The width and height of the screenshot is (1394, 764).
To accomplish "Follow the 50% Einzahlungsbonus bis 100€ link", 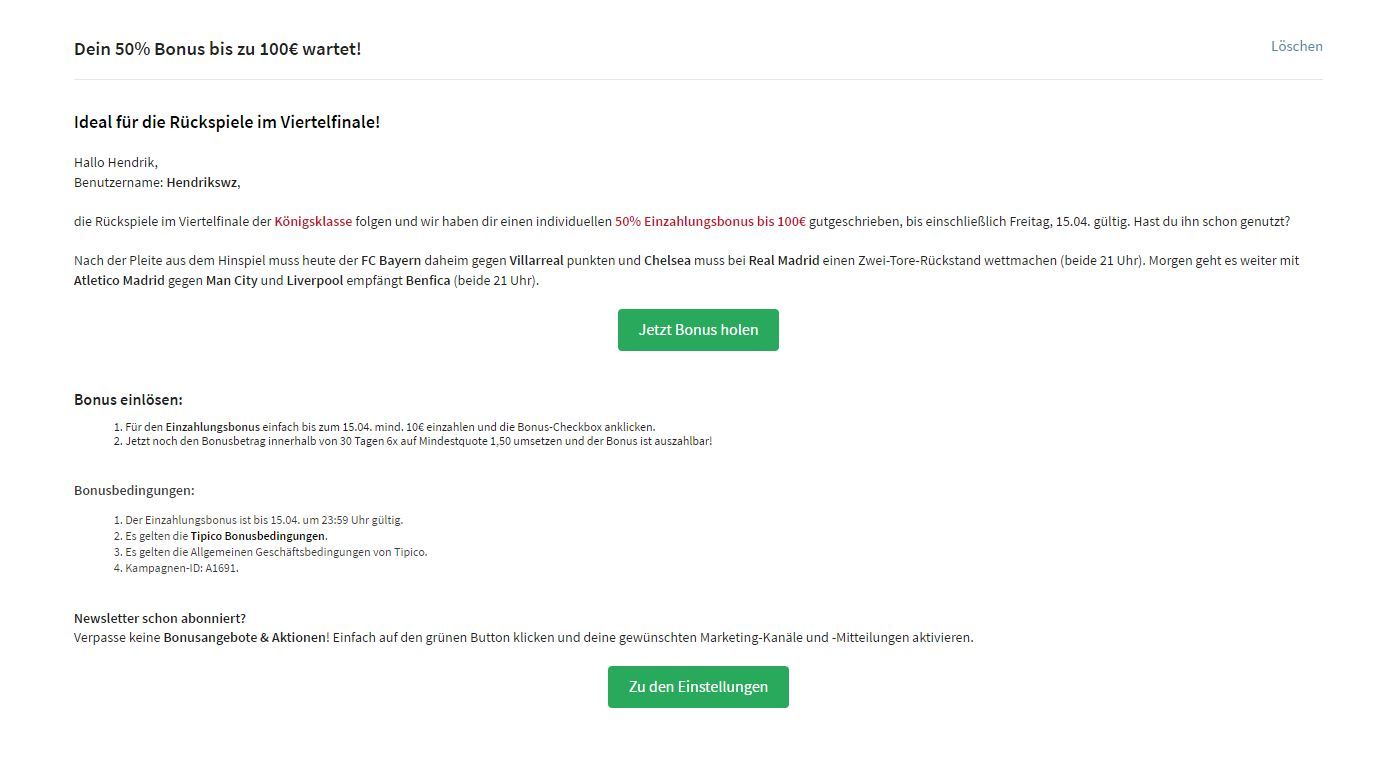I will point(710,222).
